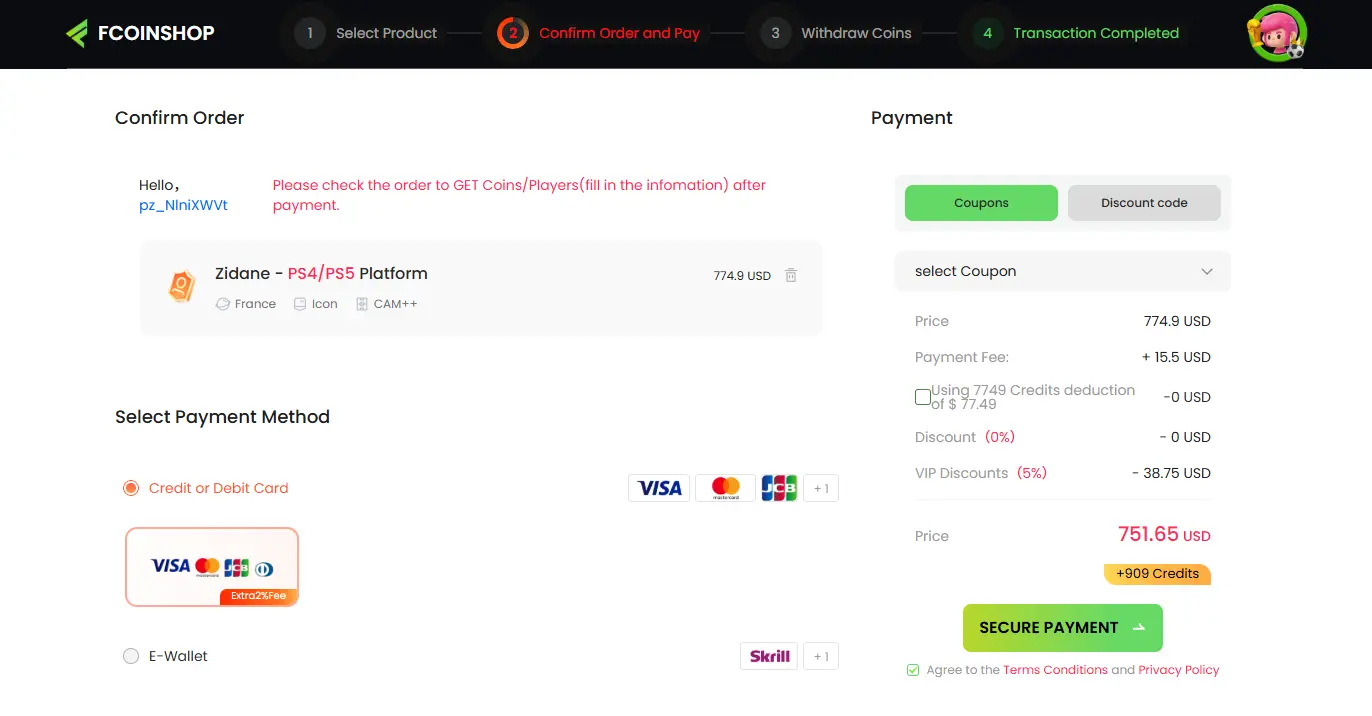The width and height of the screenshot is (1372, 716).
Task: Open the select Coupon dropdown
Action: tap(1062, 271)
